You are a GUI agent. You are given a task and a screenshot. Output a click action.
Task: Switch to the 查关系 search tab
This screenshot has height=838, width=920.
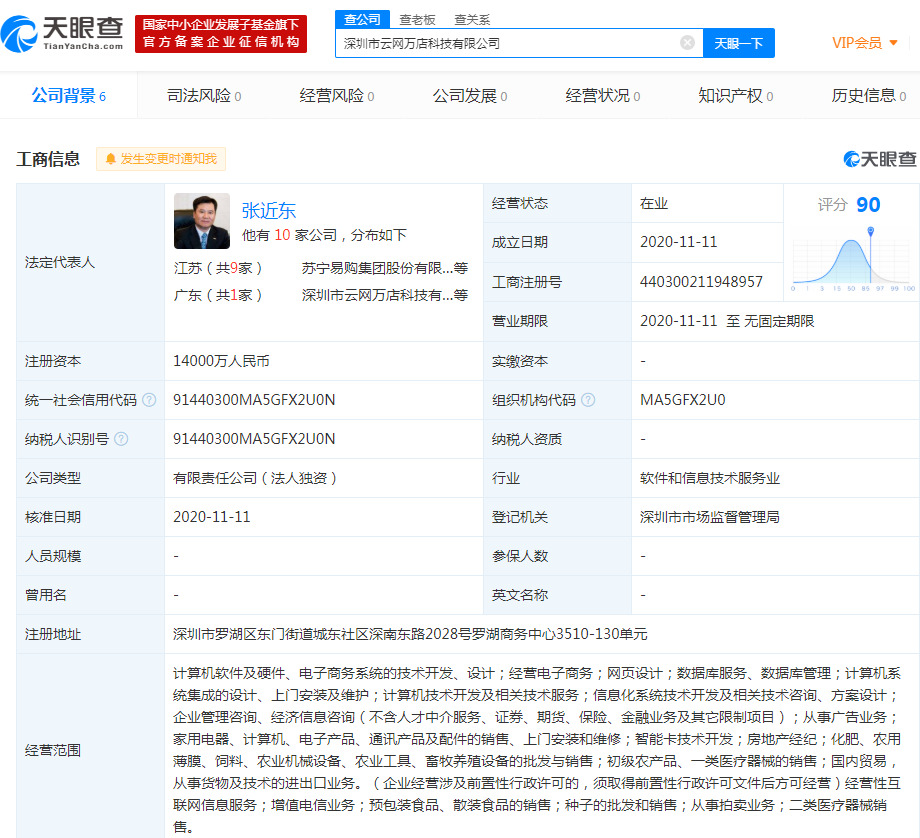tap(472, 20)
